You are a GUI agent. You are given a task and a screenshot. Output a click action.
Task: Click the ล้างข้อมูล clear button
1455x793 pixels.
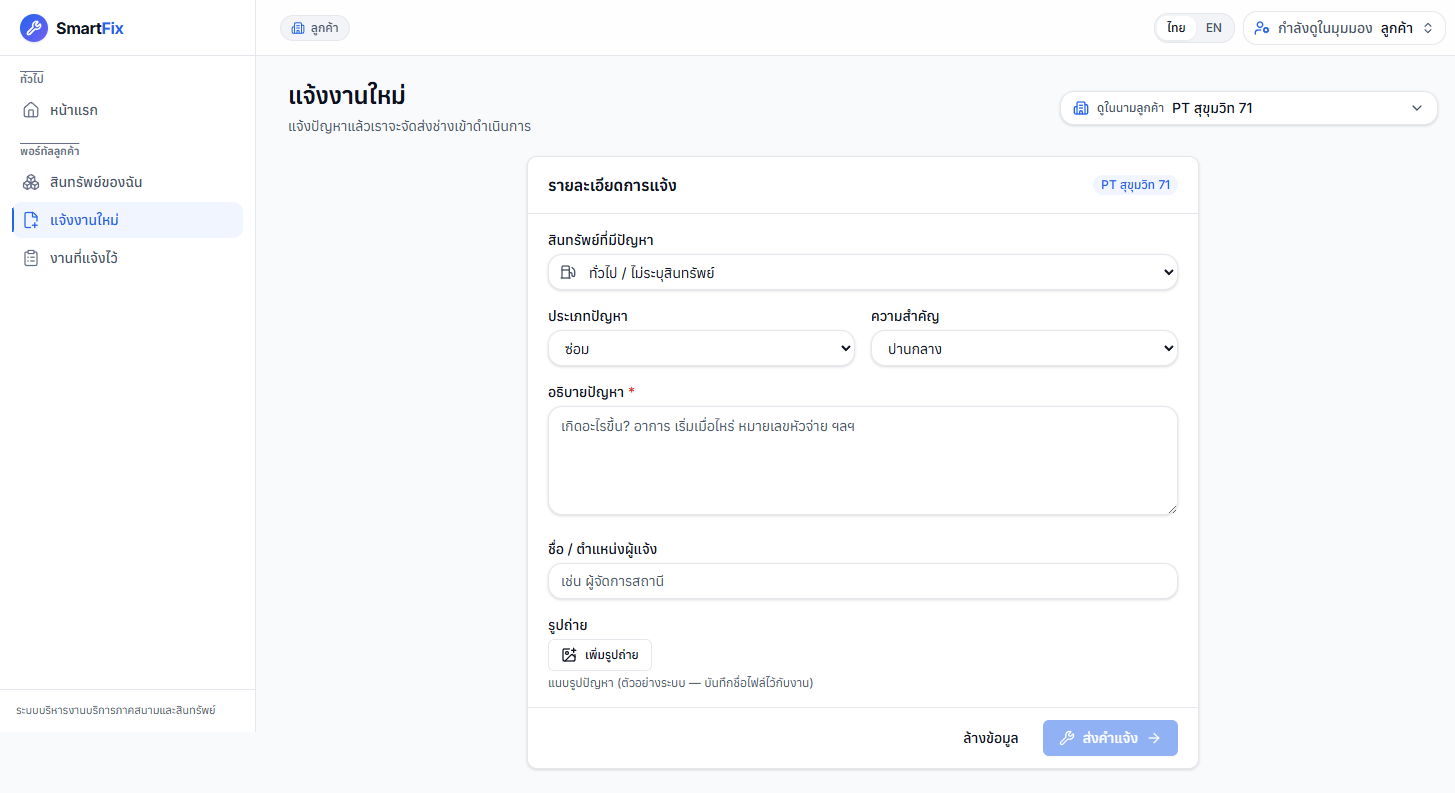click(x=990, y=738)
